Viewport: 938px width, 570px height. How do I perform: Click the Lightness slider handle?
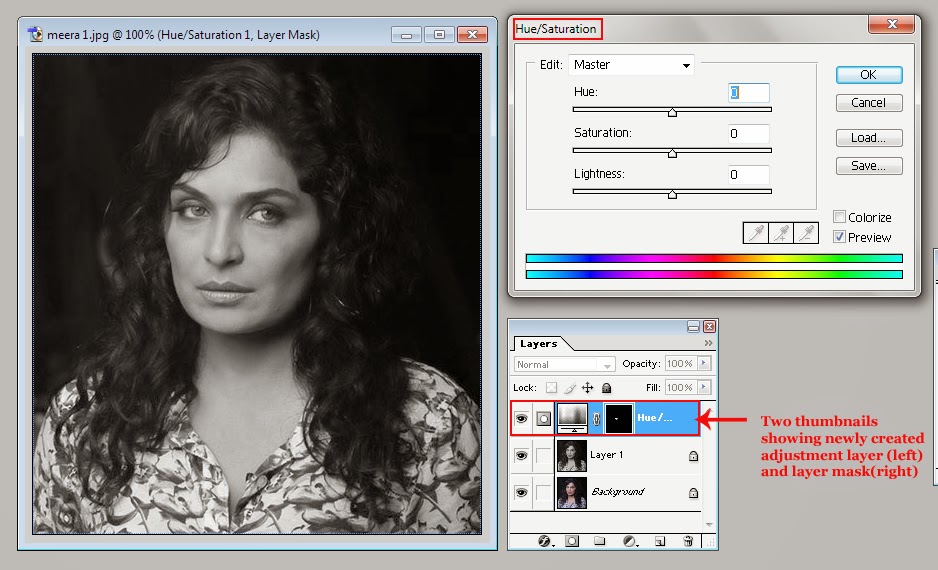(x=672, y=194)
